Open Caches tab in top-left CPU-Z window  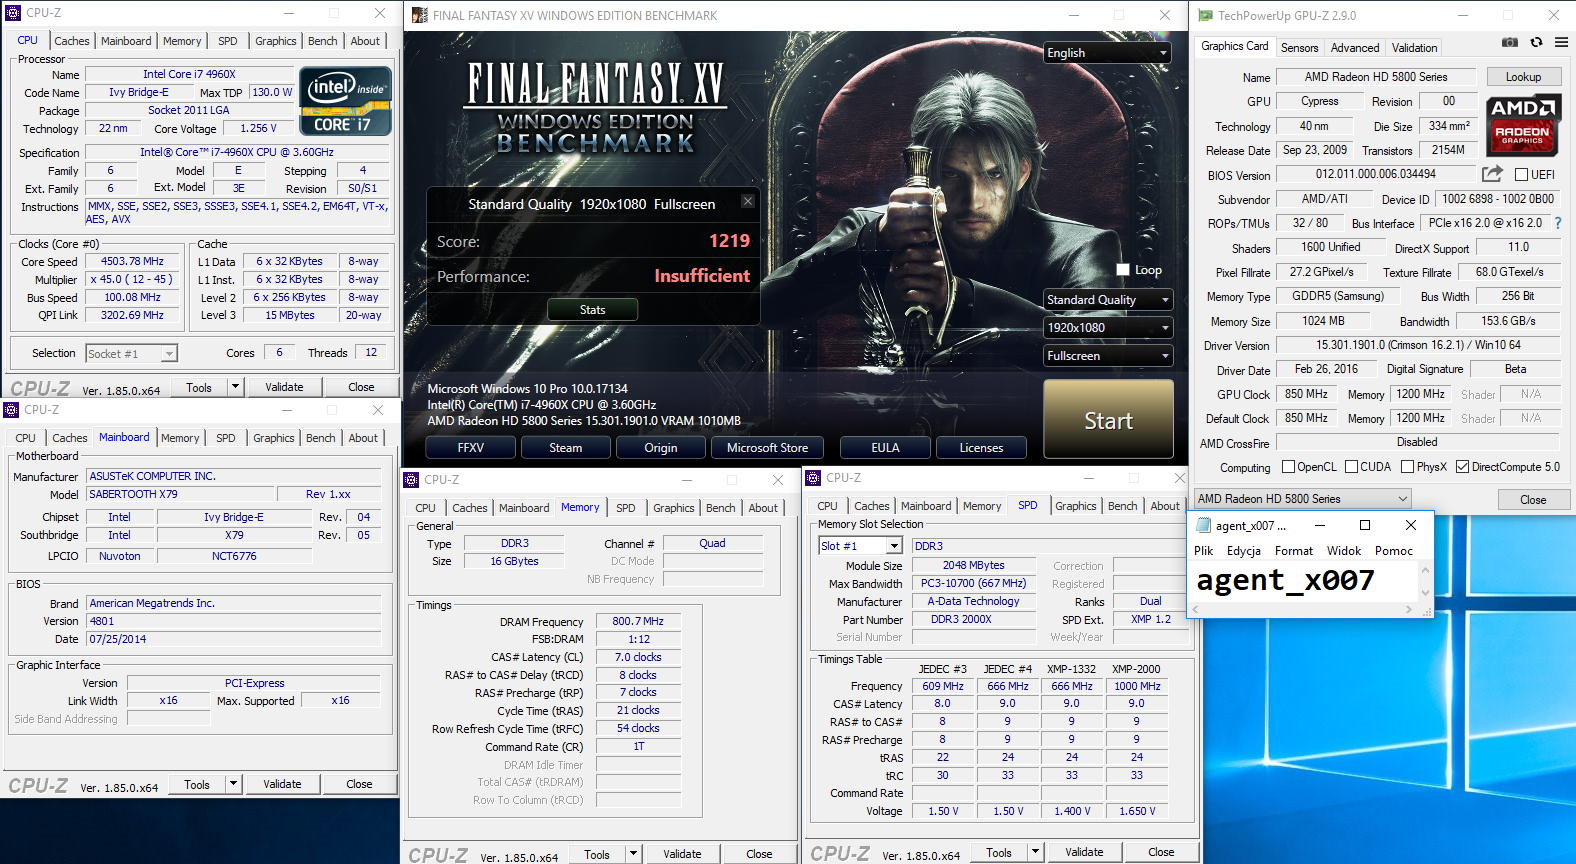(72, 41)
